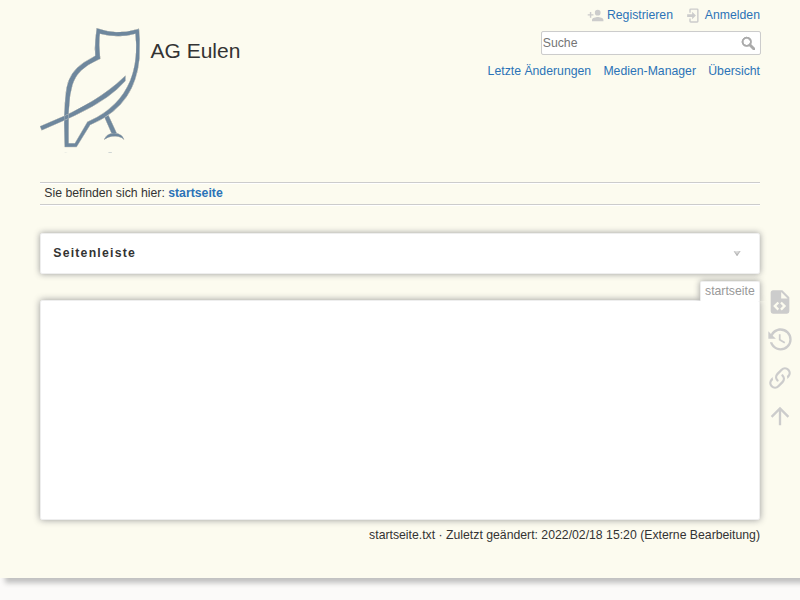Expand the Seitenleiste dropdown arrow

pyautogui.click(x=737, y=253)
